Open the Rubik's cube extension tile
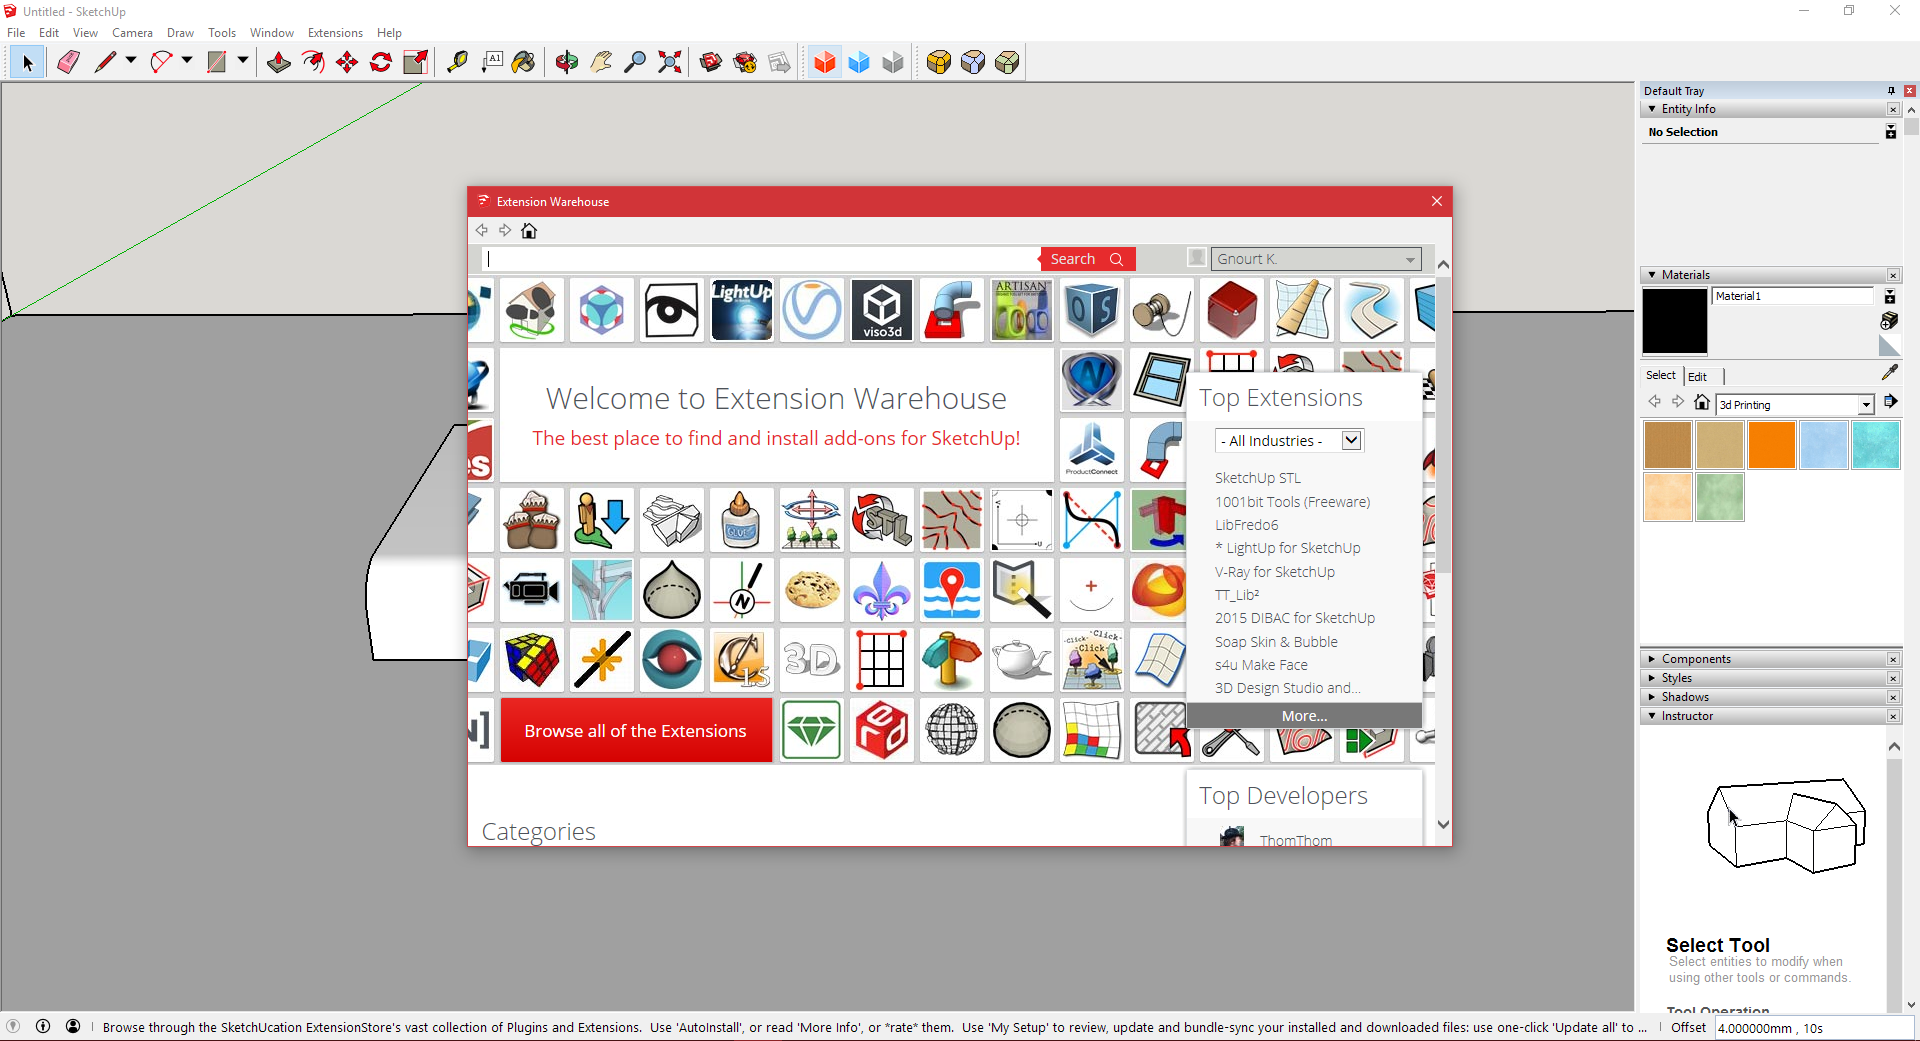Viewport: 1920px width, 1041px height. click(532, 660)
